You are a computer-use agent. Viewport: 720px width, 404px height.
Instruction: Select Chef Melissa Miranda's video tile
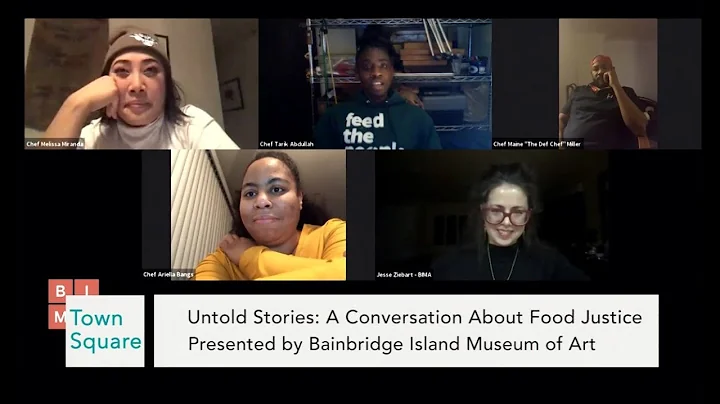tap(141, 84)
